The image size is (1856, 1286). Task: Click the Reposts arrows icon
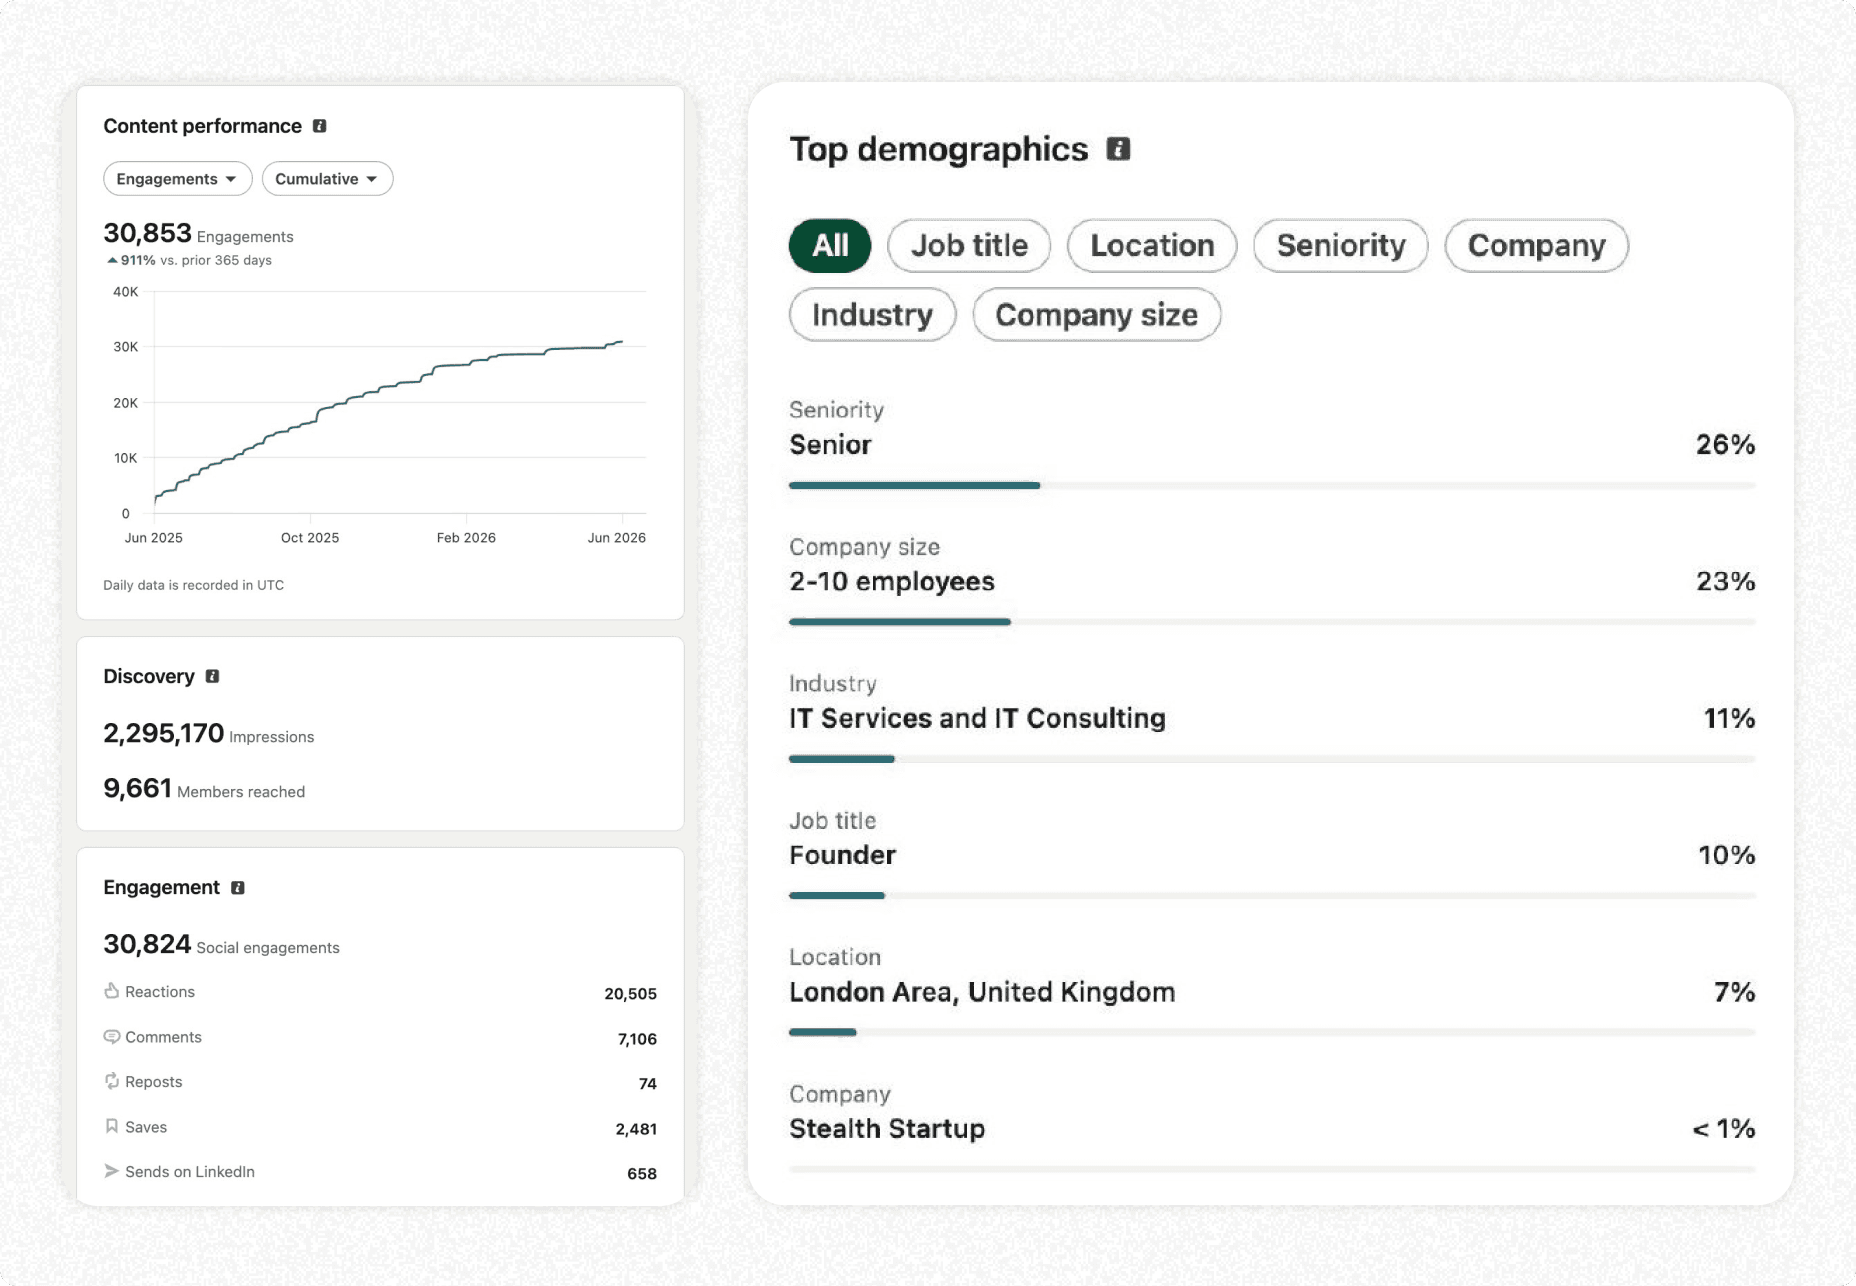coord(111,1081)
